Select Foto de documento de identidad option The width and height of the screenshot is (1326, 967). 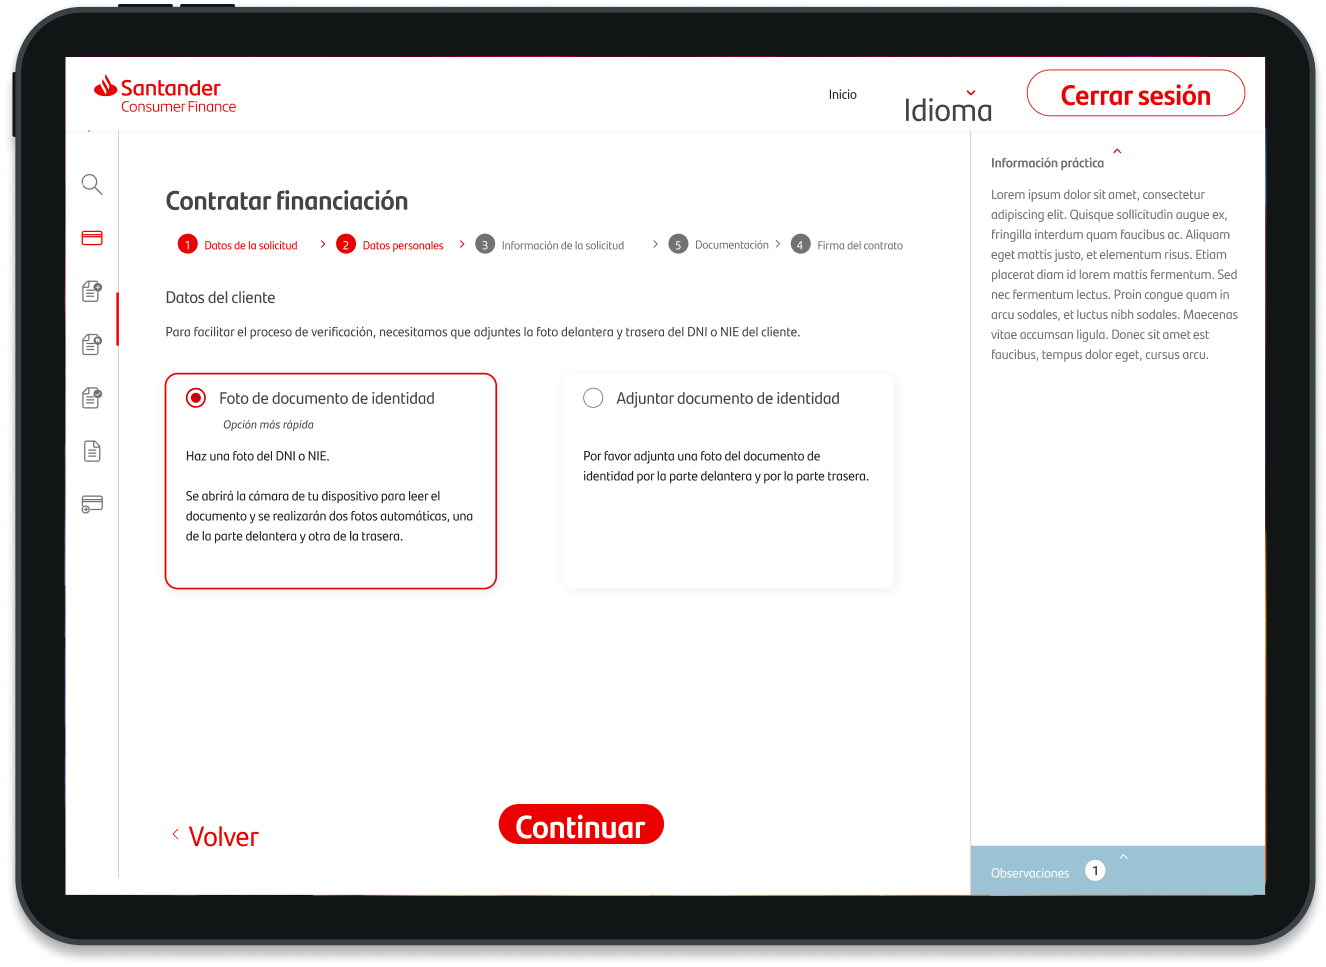330,480
